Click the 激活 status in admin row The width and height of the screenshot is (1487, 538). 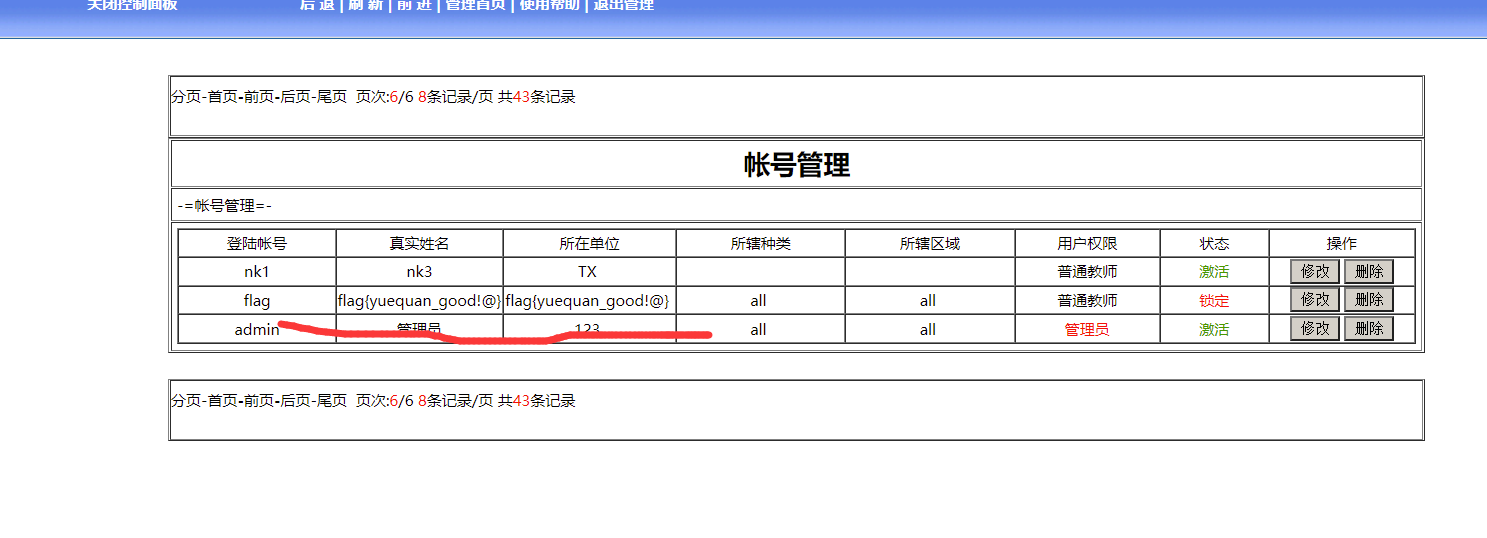(x=1215, y=329)
